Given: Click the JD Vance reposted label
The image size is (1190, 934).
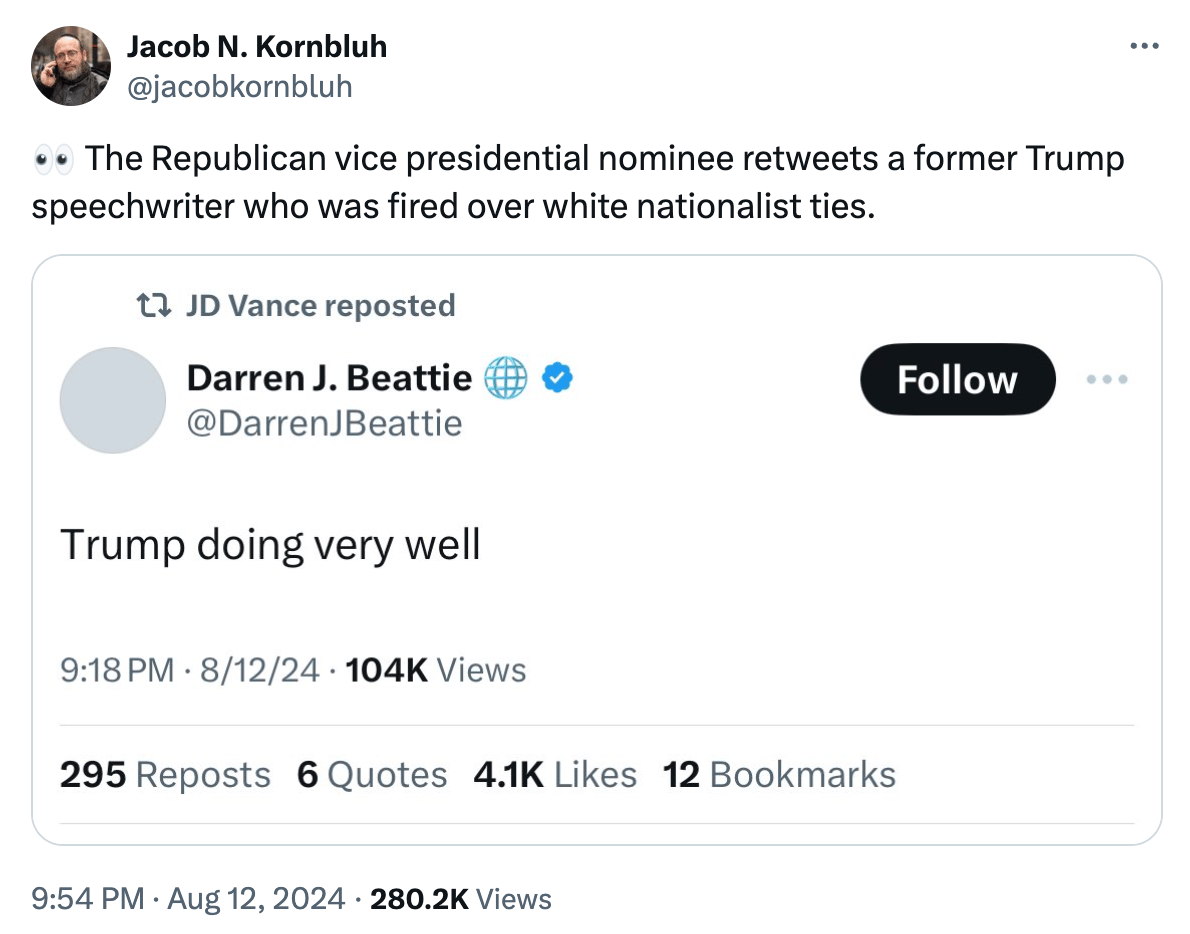Looking at the screenshot, I should pos(322,304).
